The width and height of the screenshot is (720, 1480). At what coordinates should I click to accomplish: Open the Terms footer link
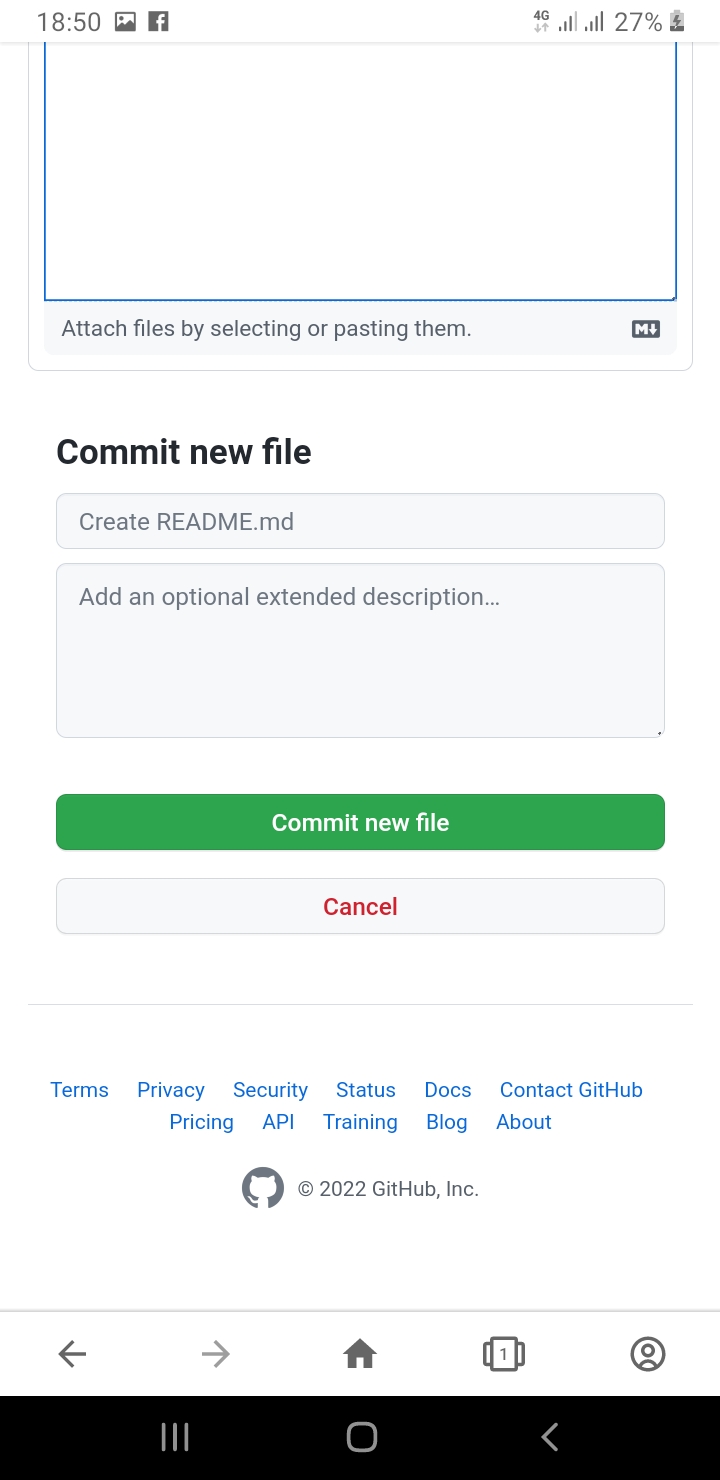[x=79, y=1090]
